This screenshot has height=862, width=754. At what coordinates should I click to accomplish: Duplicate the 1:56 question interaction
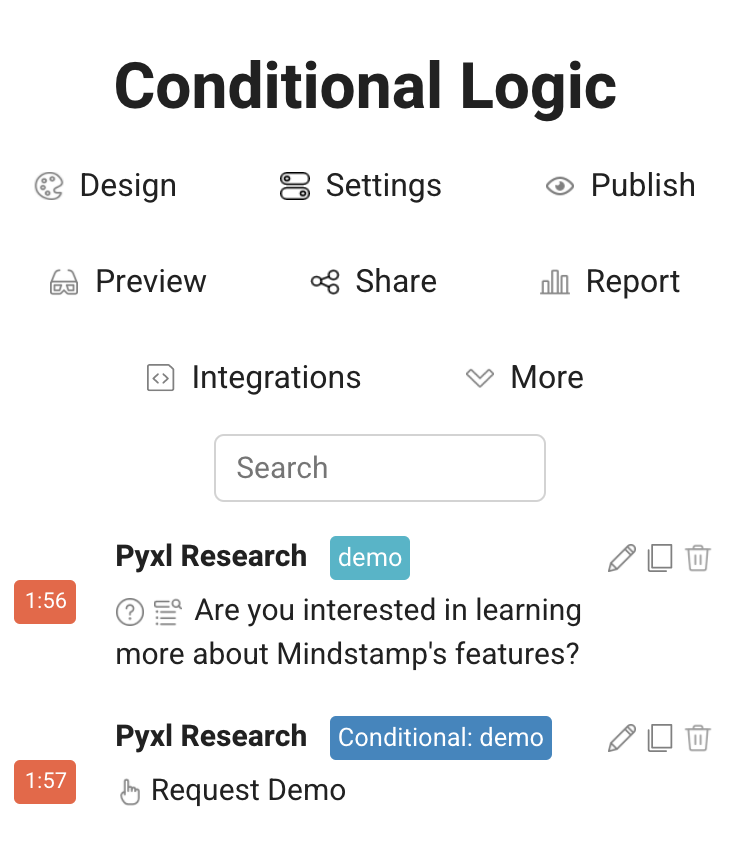tap(660, 558)
